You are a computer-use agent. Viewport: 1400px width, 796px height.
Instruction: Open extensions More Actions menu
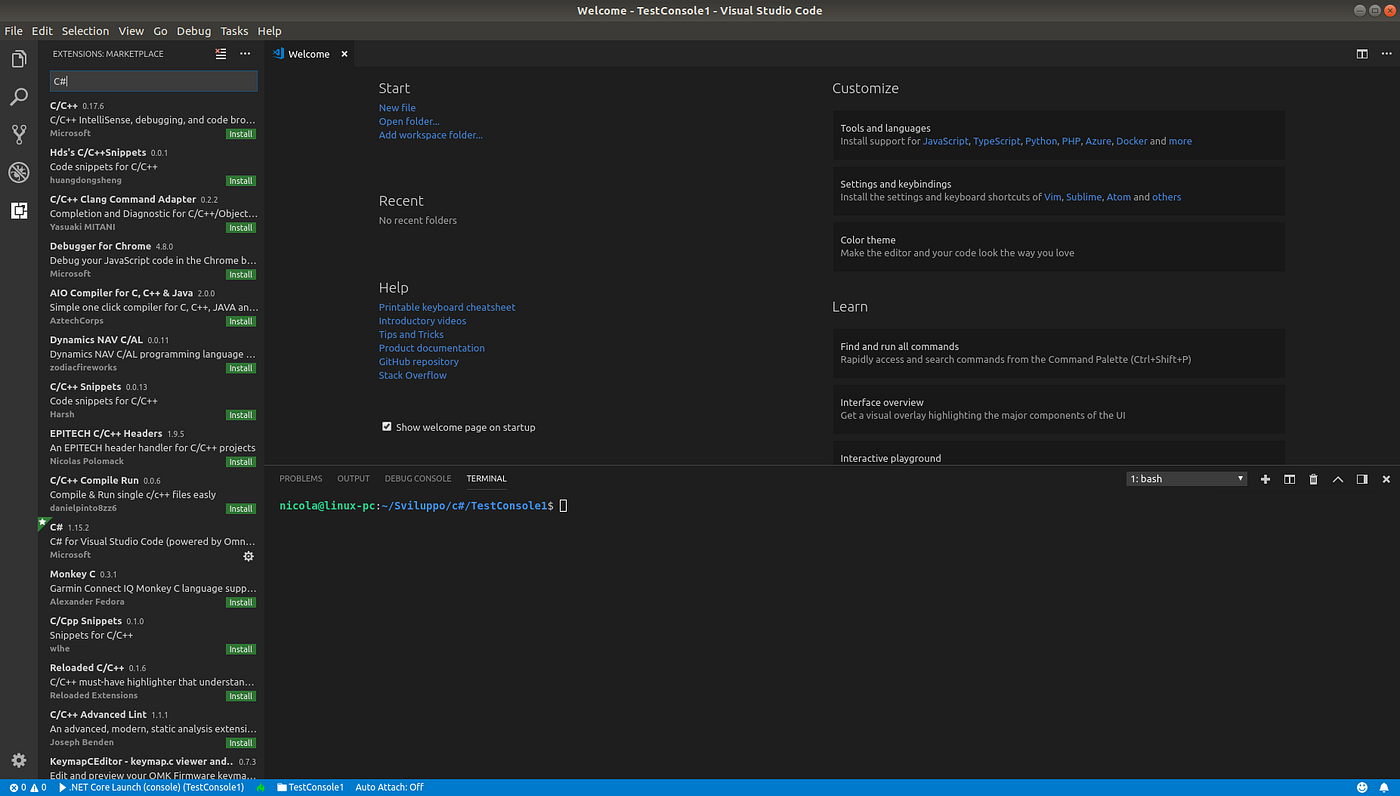[245, 53]
